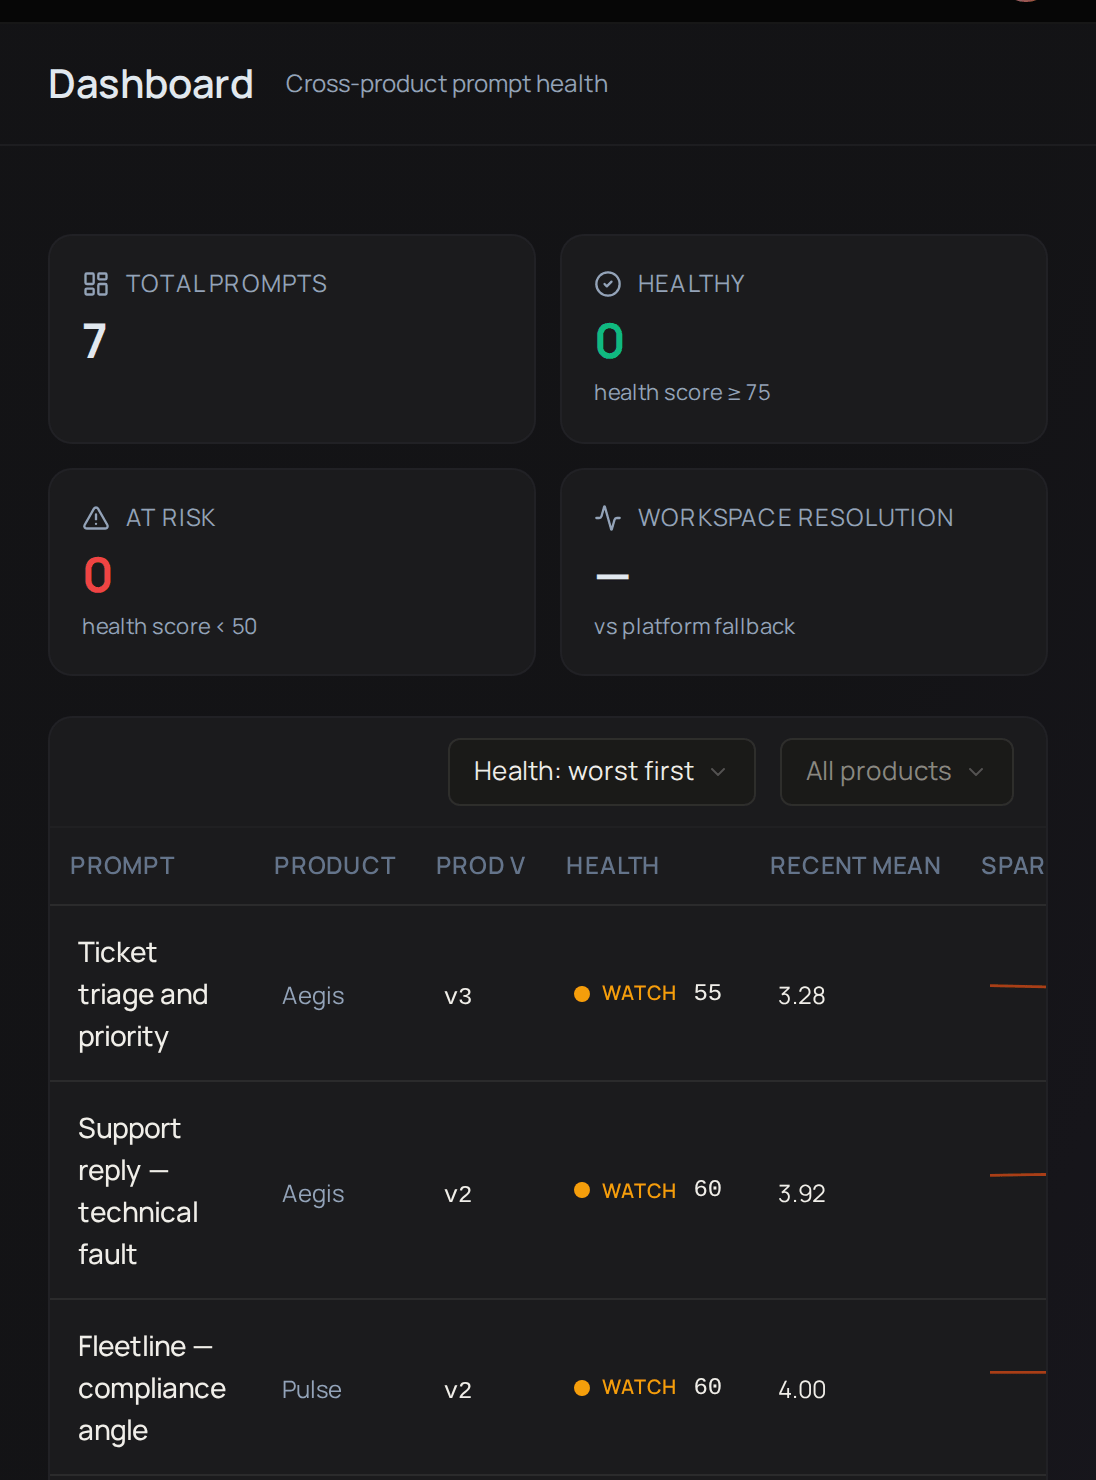
Task: Click Pulse product in Fleetline row
Action: click(x=312, y=1390)
